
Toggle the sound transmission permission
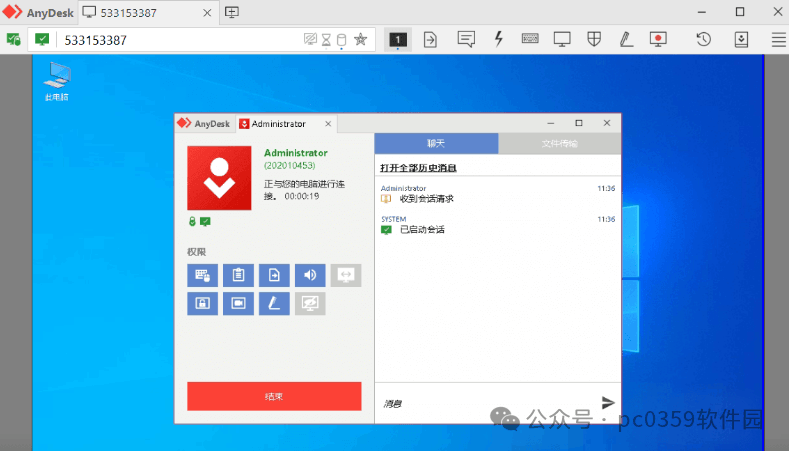coord(310,275)
